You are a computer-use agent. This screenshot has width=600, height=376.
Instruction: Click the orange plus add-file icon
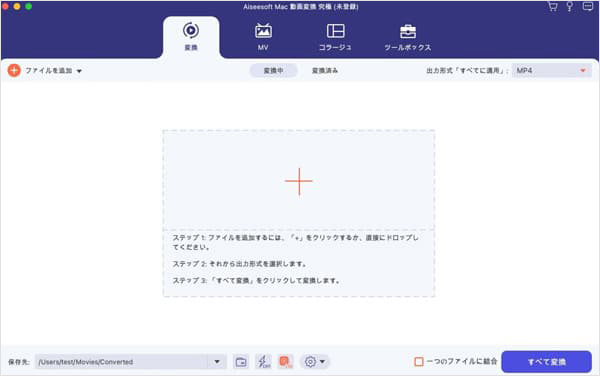pos(14,70)
